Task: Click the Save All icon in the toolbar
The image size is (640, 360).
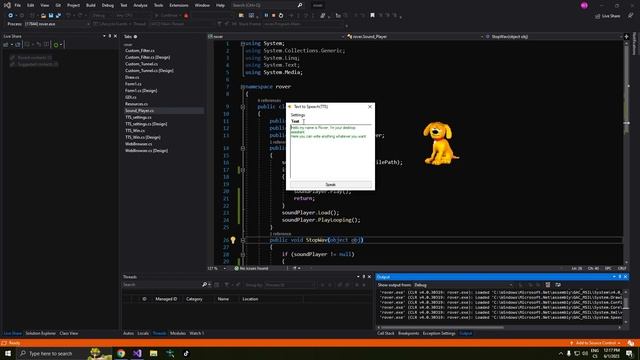Action: pos(58,16)
